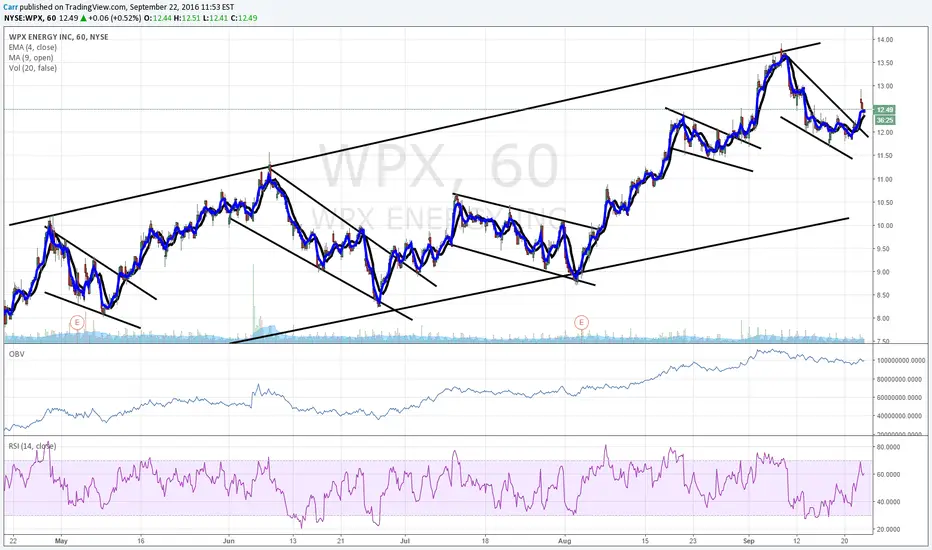
Task: Click the 10.50 price axis label
Action: pyautogui.click(x=884, y=202)
